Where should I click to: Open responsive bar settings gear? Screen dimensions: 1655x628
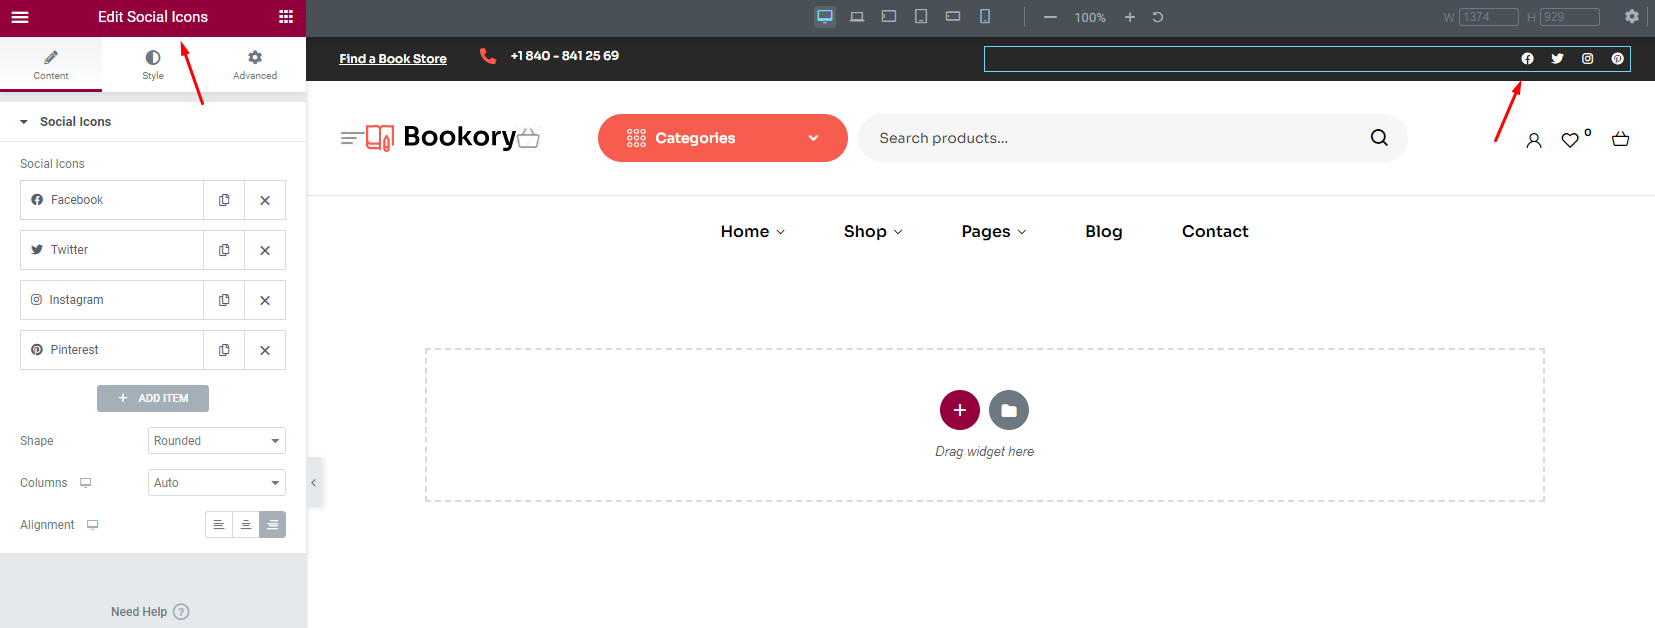(x=1632, y=17)
